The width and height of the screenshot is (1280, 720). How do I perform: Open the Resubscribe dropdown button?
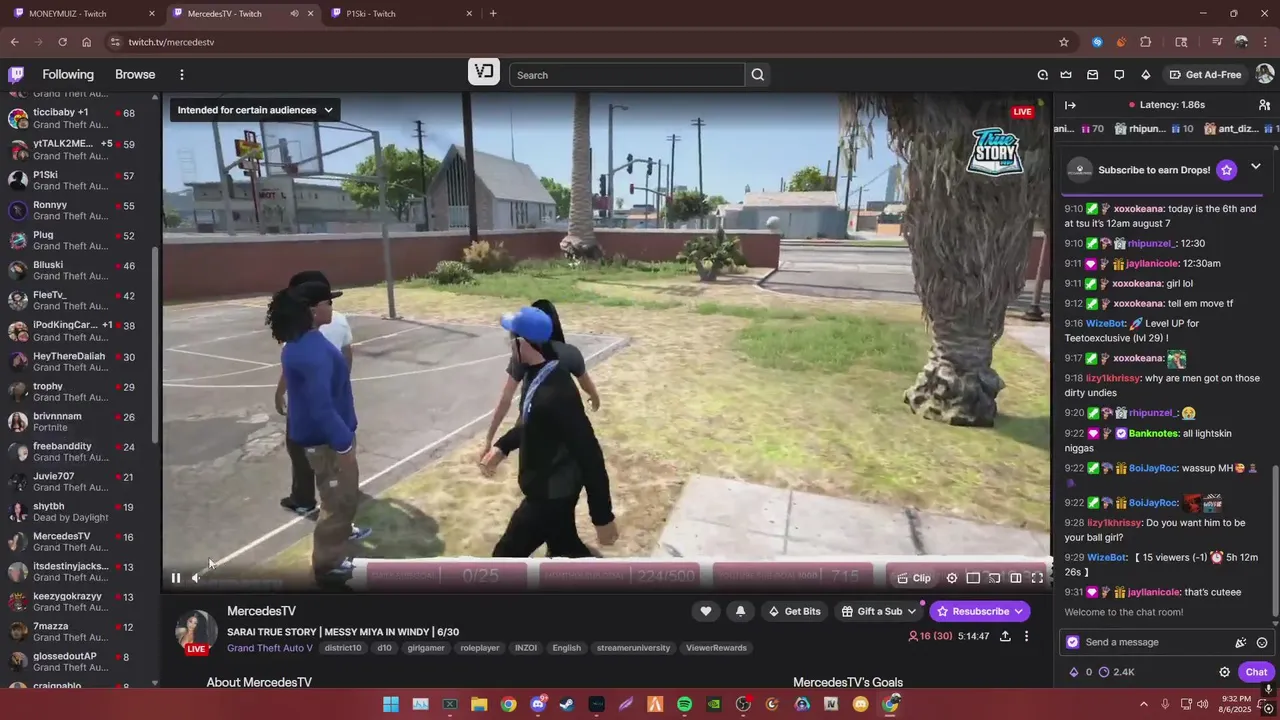coord(980,611)
